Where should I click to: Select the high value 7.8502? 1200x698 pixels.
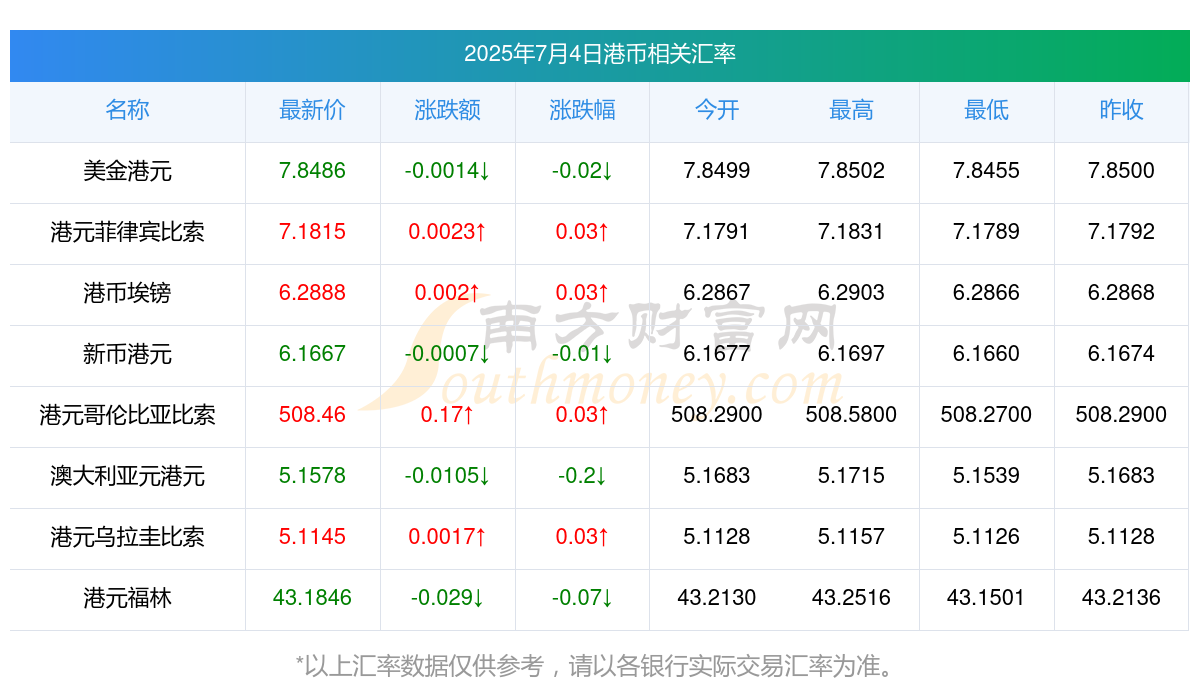point(851,171)
